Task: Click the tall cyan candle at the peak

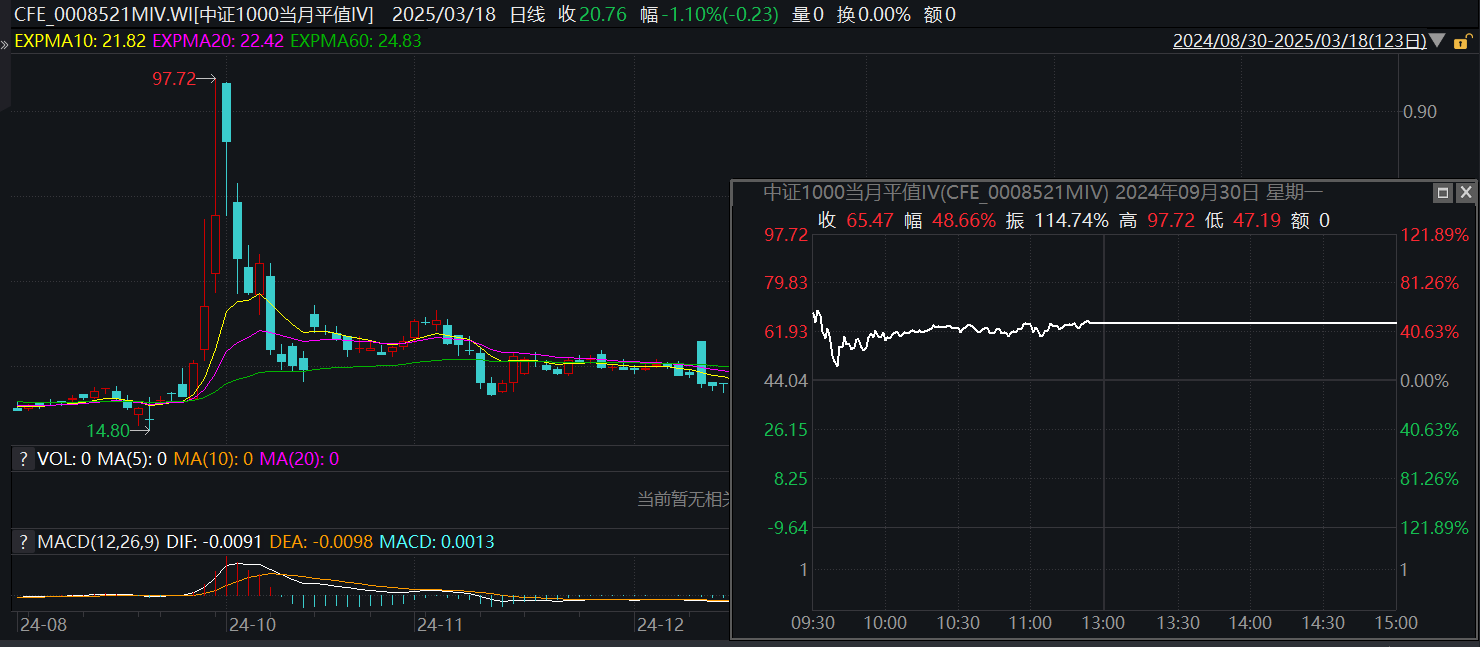Action: (227, 112)
